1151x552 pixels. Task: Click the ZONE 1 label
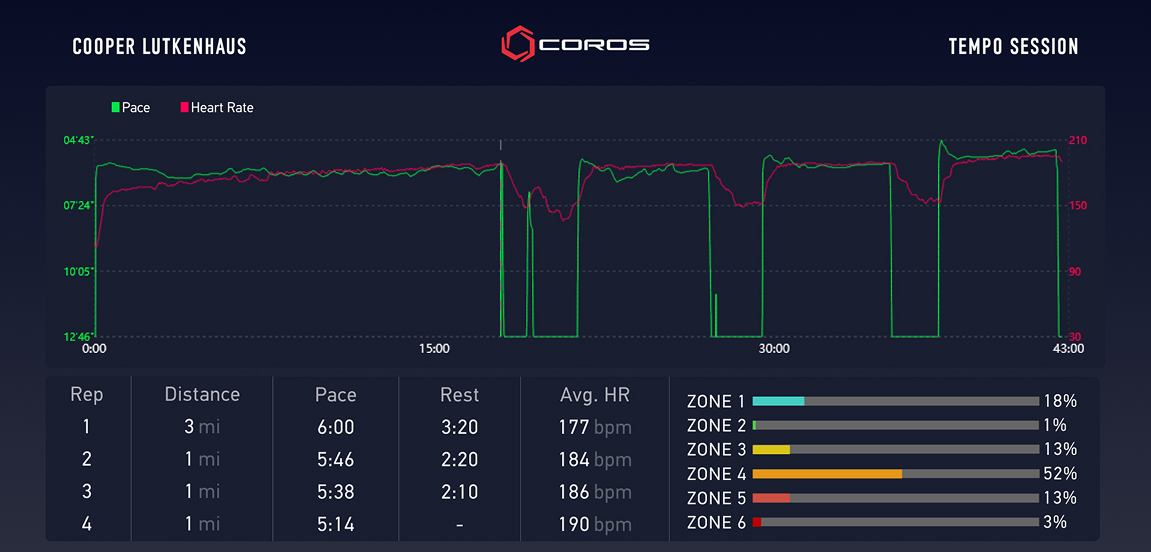716,402
